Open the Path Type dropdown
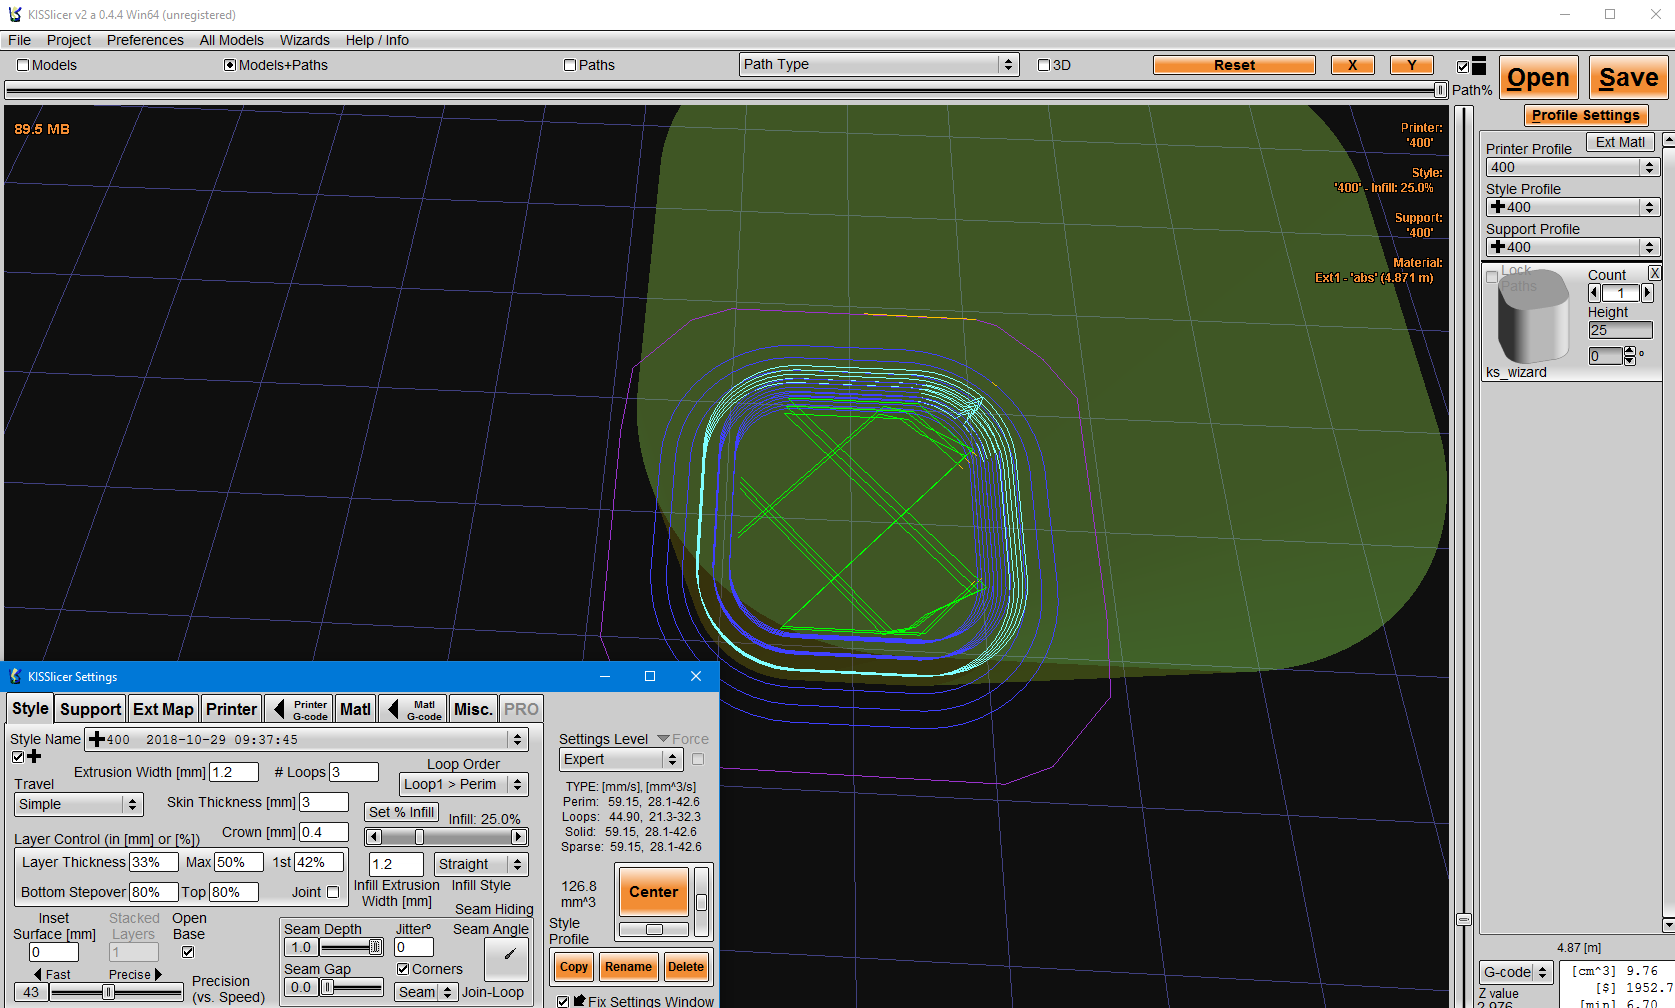The height and width of the screenshot is (1008, 1675). coord(879,65)
